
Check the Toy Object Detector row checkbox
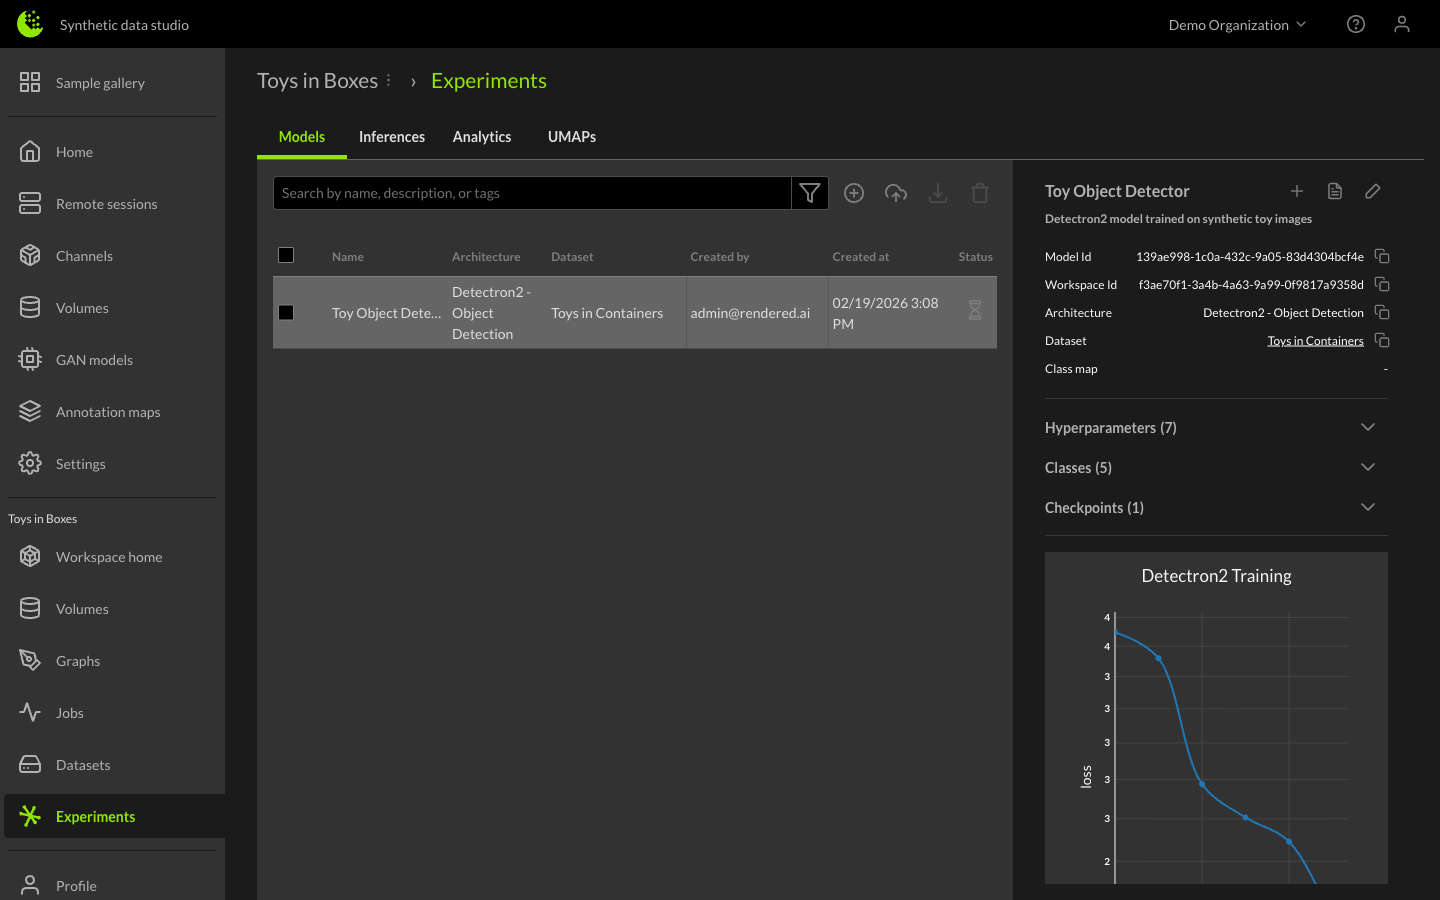(286, 313)
